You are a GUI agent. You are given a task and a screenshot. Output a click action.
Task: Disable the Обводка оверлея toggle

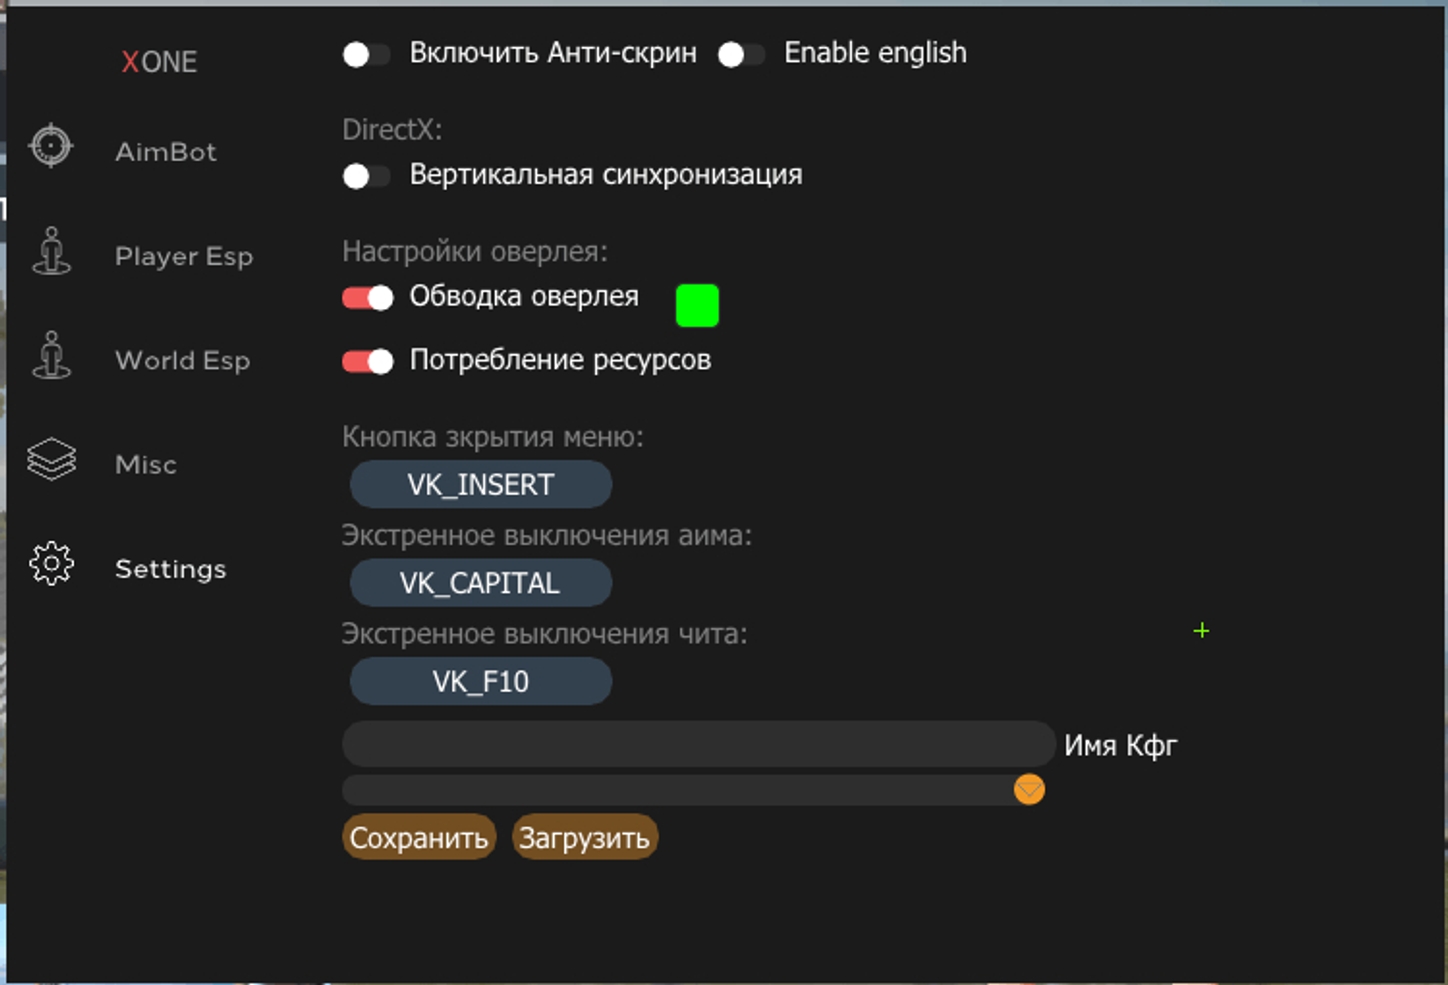tap(368, 298)
